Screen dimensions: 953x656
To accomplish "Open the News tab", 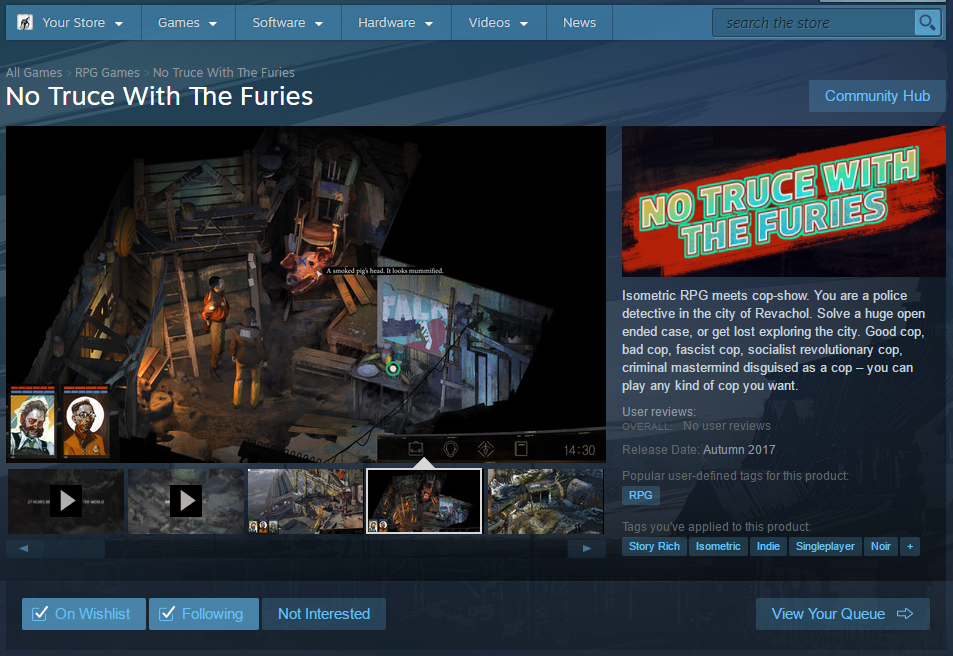I will (579, 22).
